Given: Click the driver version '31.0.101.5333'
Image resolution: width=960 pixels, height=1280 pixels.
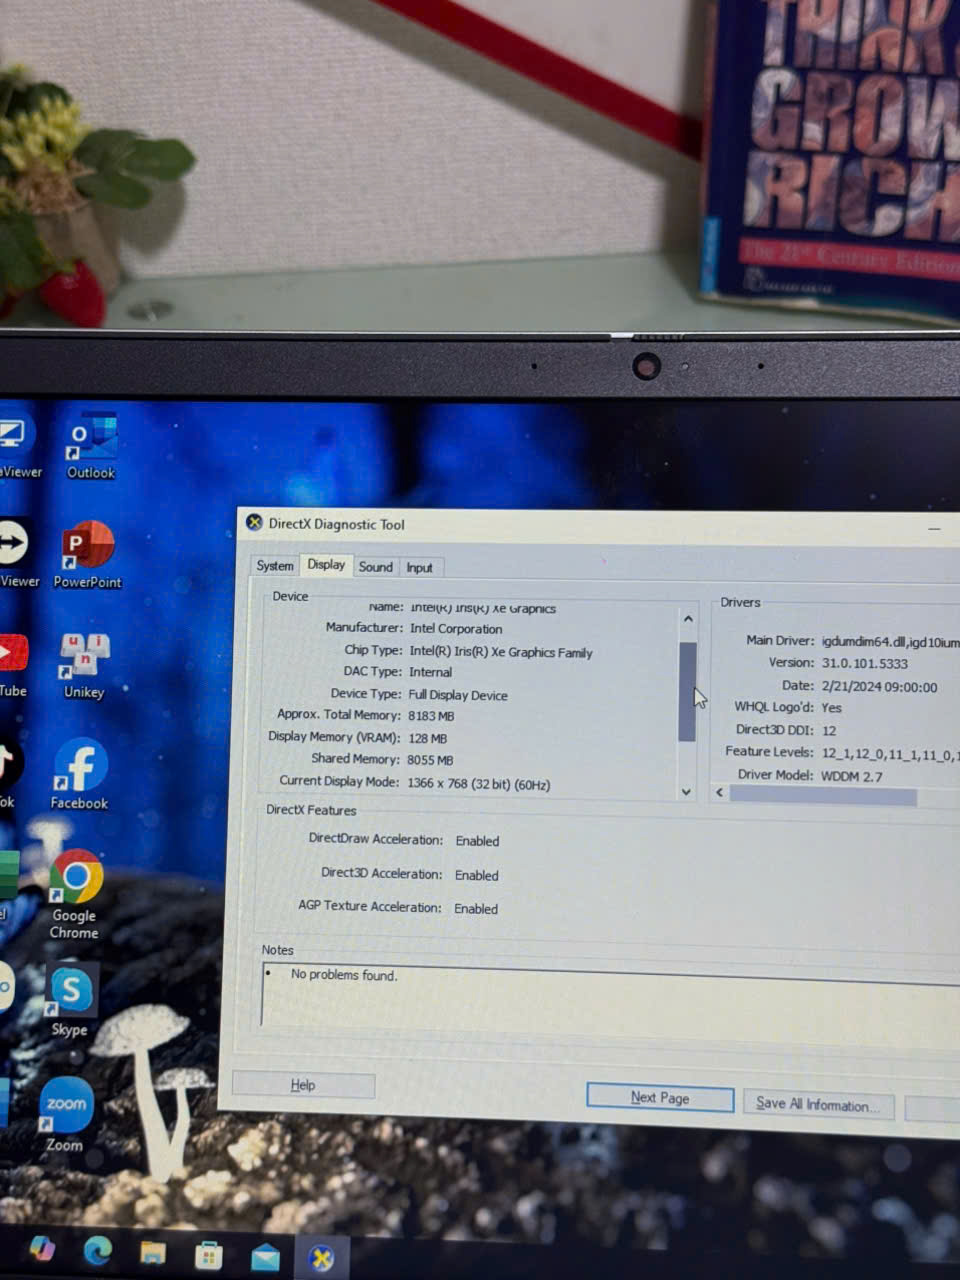Looking at the screenshot, I should click(x=865, y=663).
